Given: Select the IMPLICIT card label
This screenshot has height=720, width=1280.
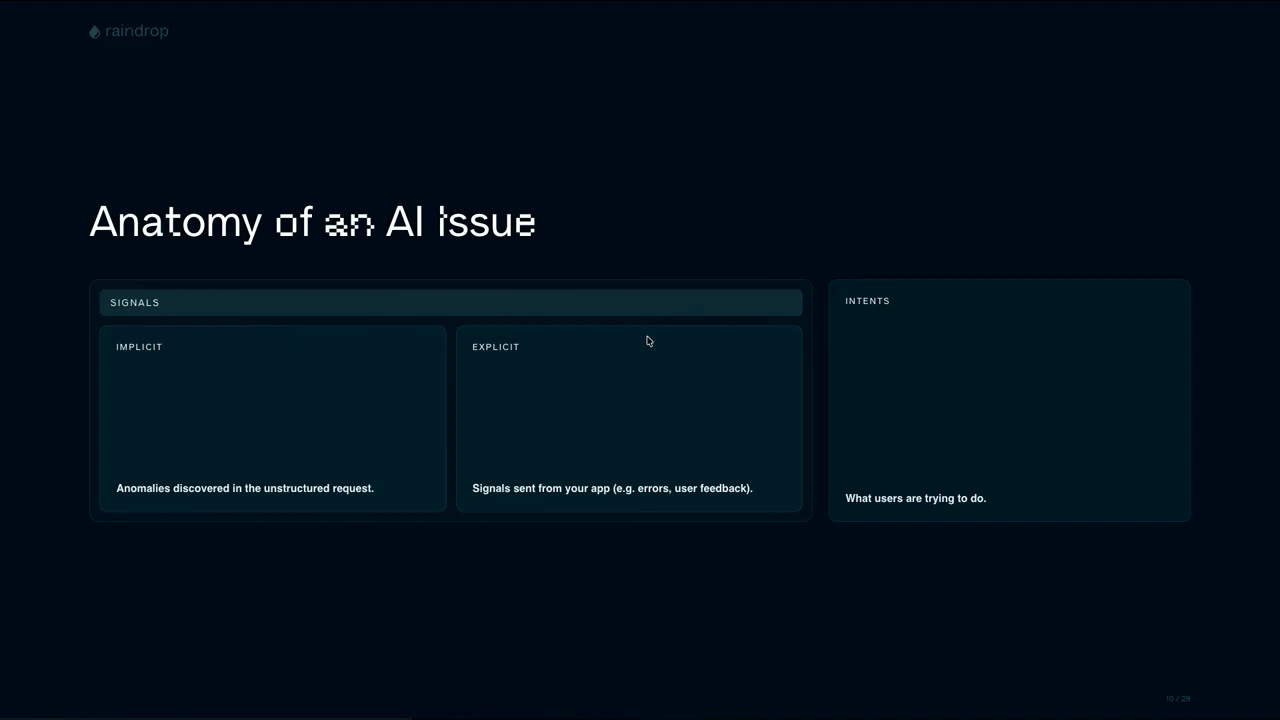Looking at the screenshot, I should 139,347.
